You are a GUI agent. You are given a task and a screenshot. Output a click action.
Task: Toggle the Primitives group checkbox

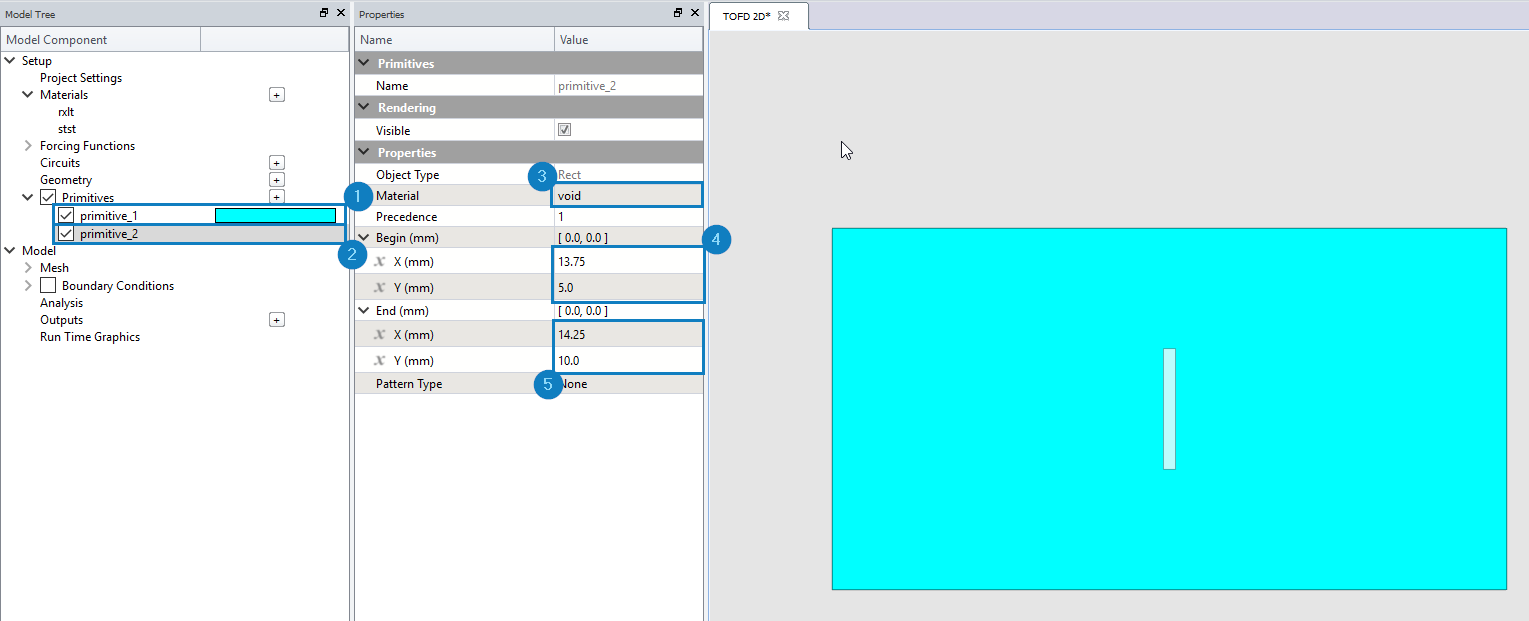coord(48,197)
